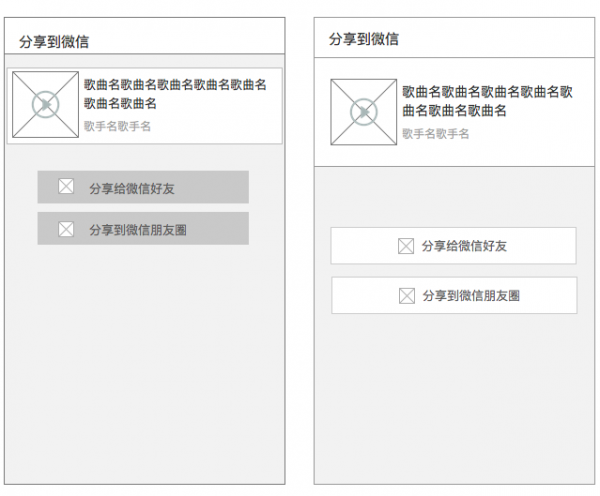
Task: Click the icon beside 分享到微信朋友圈 in right mockup
Action: coord(407,295)
